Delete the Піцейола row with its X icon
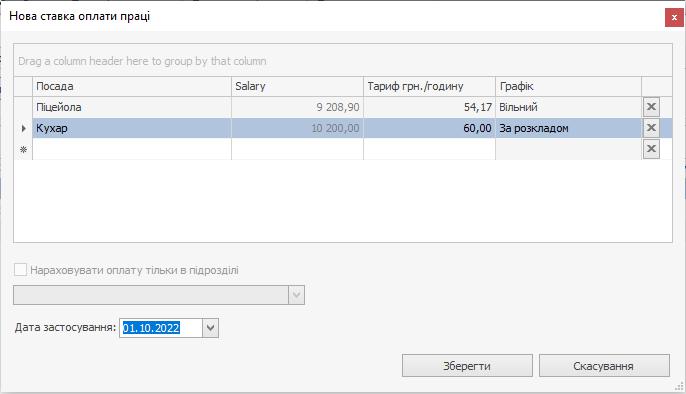This screenshot has width=686, height=394. click(651, 107)
